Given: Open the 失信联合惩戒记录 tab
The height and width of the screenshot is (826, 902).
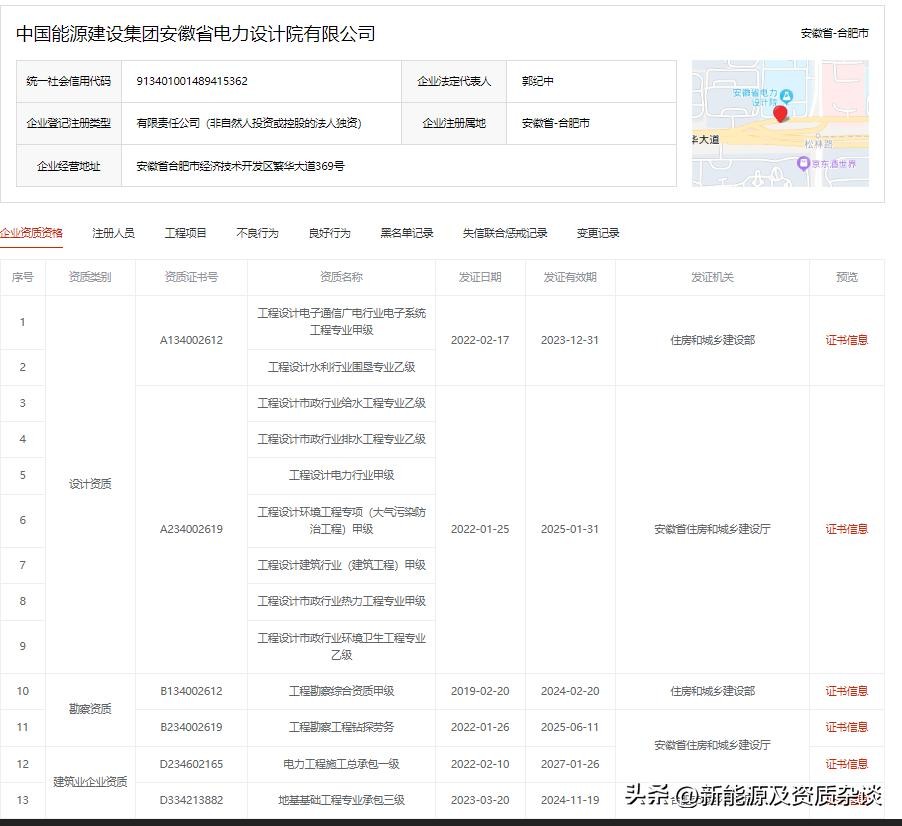Looking at the screenshot, I should (504, 233).
